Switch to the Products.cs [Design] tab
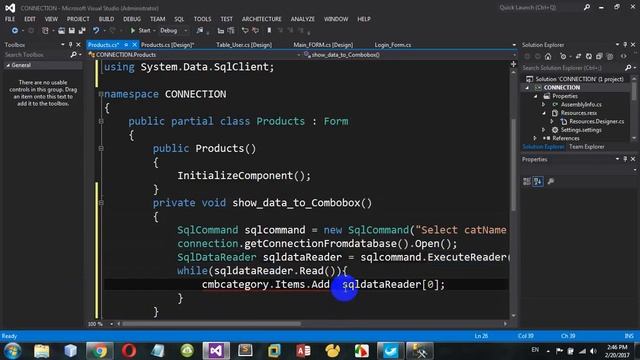640x360 pixels. pos(167,45)
